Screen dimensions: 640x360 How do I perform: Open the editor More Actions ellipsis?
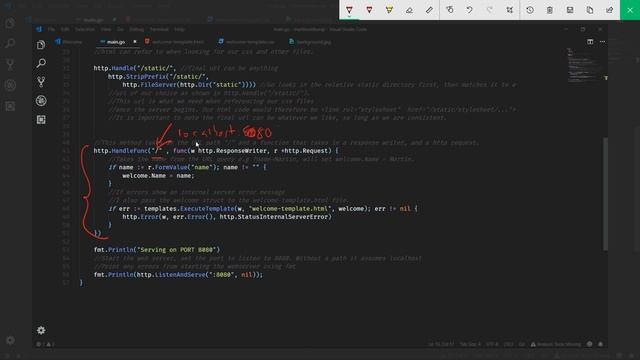(602, 42)
